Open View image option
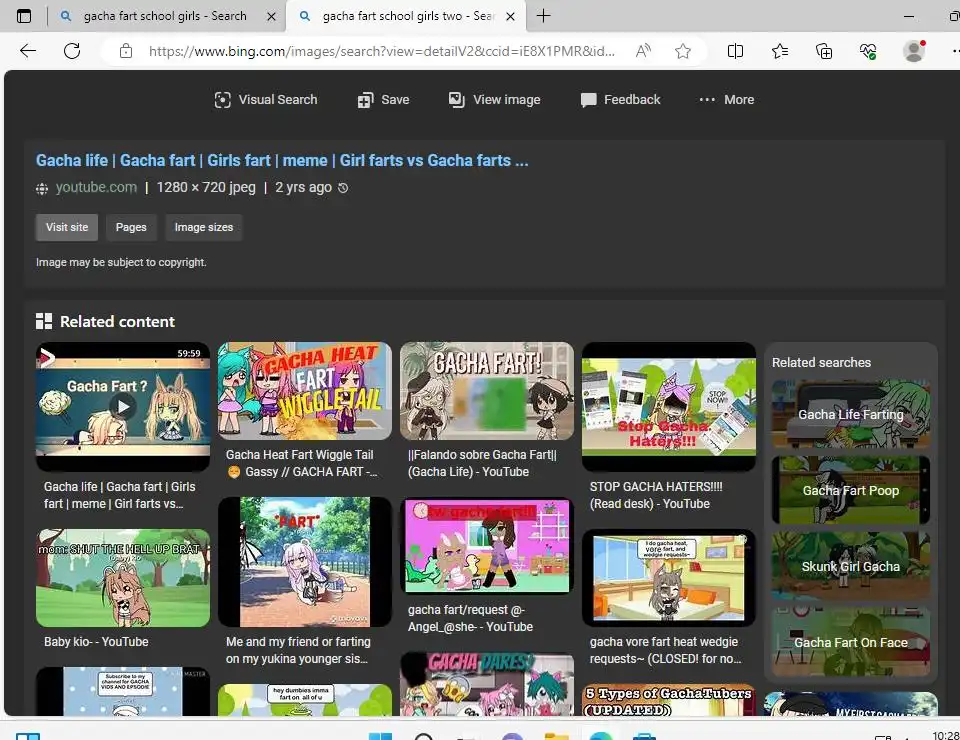The height and width of the screenshot is (740, 960). [495, 100]
